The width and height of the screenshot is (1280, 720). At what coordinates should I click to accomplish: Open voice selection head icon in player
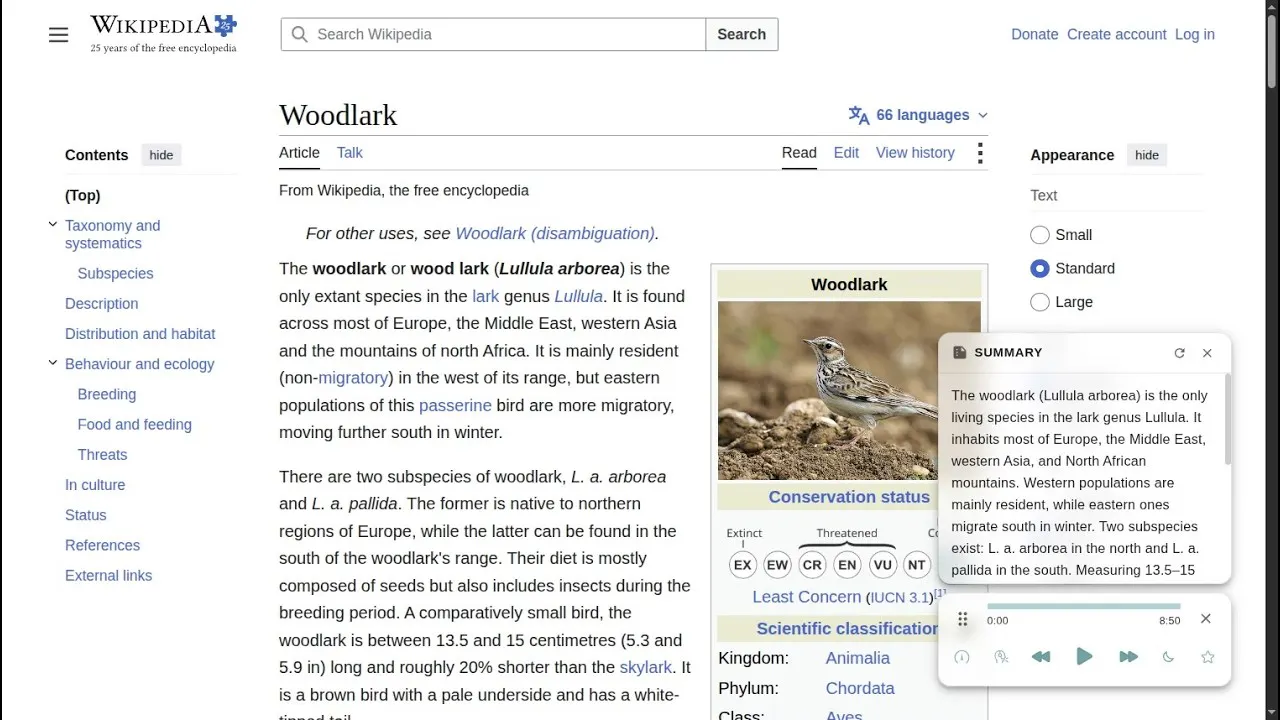[x=1001, y=657]
